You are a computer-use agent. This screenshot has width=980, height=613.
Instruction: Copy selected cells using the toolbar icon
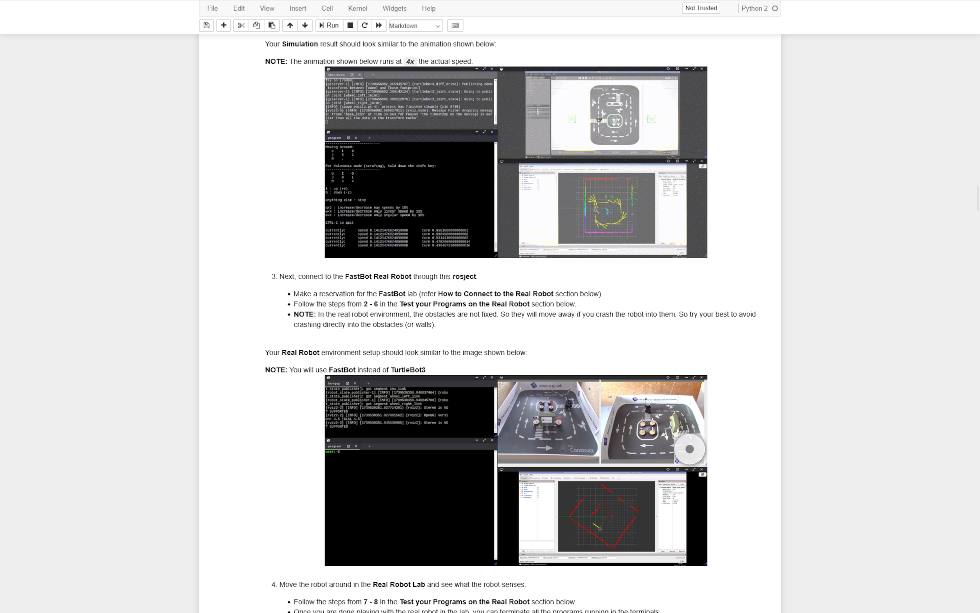pos(256,25)
